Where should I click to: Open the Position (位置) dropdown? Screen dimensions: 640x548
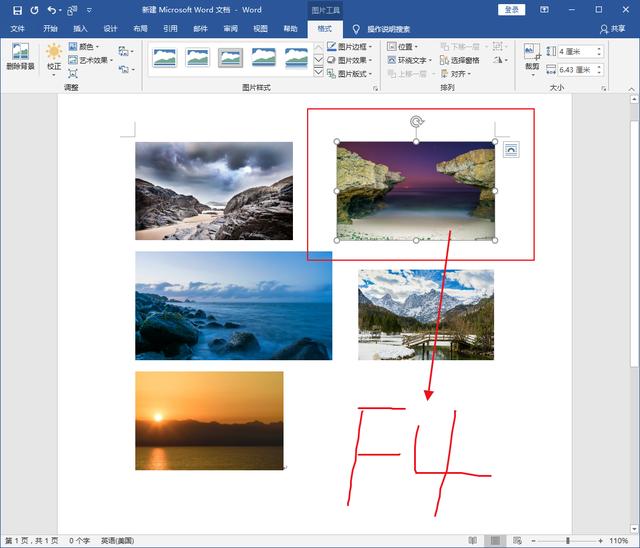(x=402, y=47)
